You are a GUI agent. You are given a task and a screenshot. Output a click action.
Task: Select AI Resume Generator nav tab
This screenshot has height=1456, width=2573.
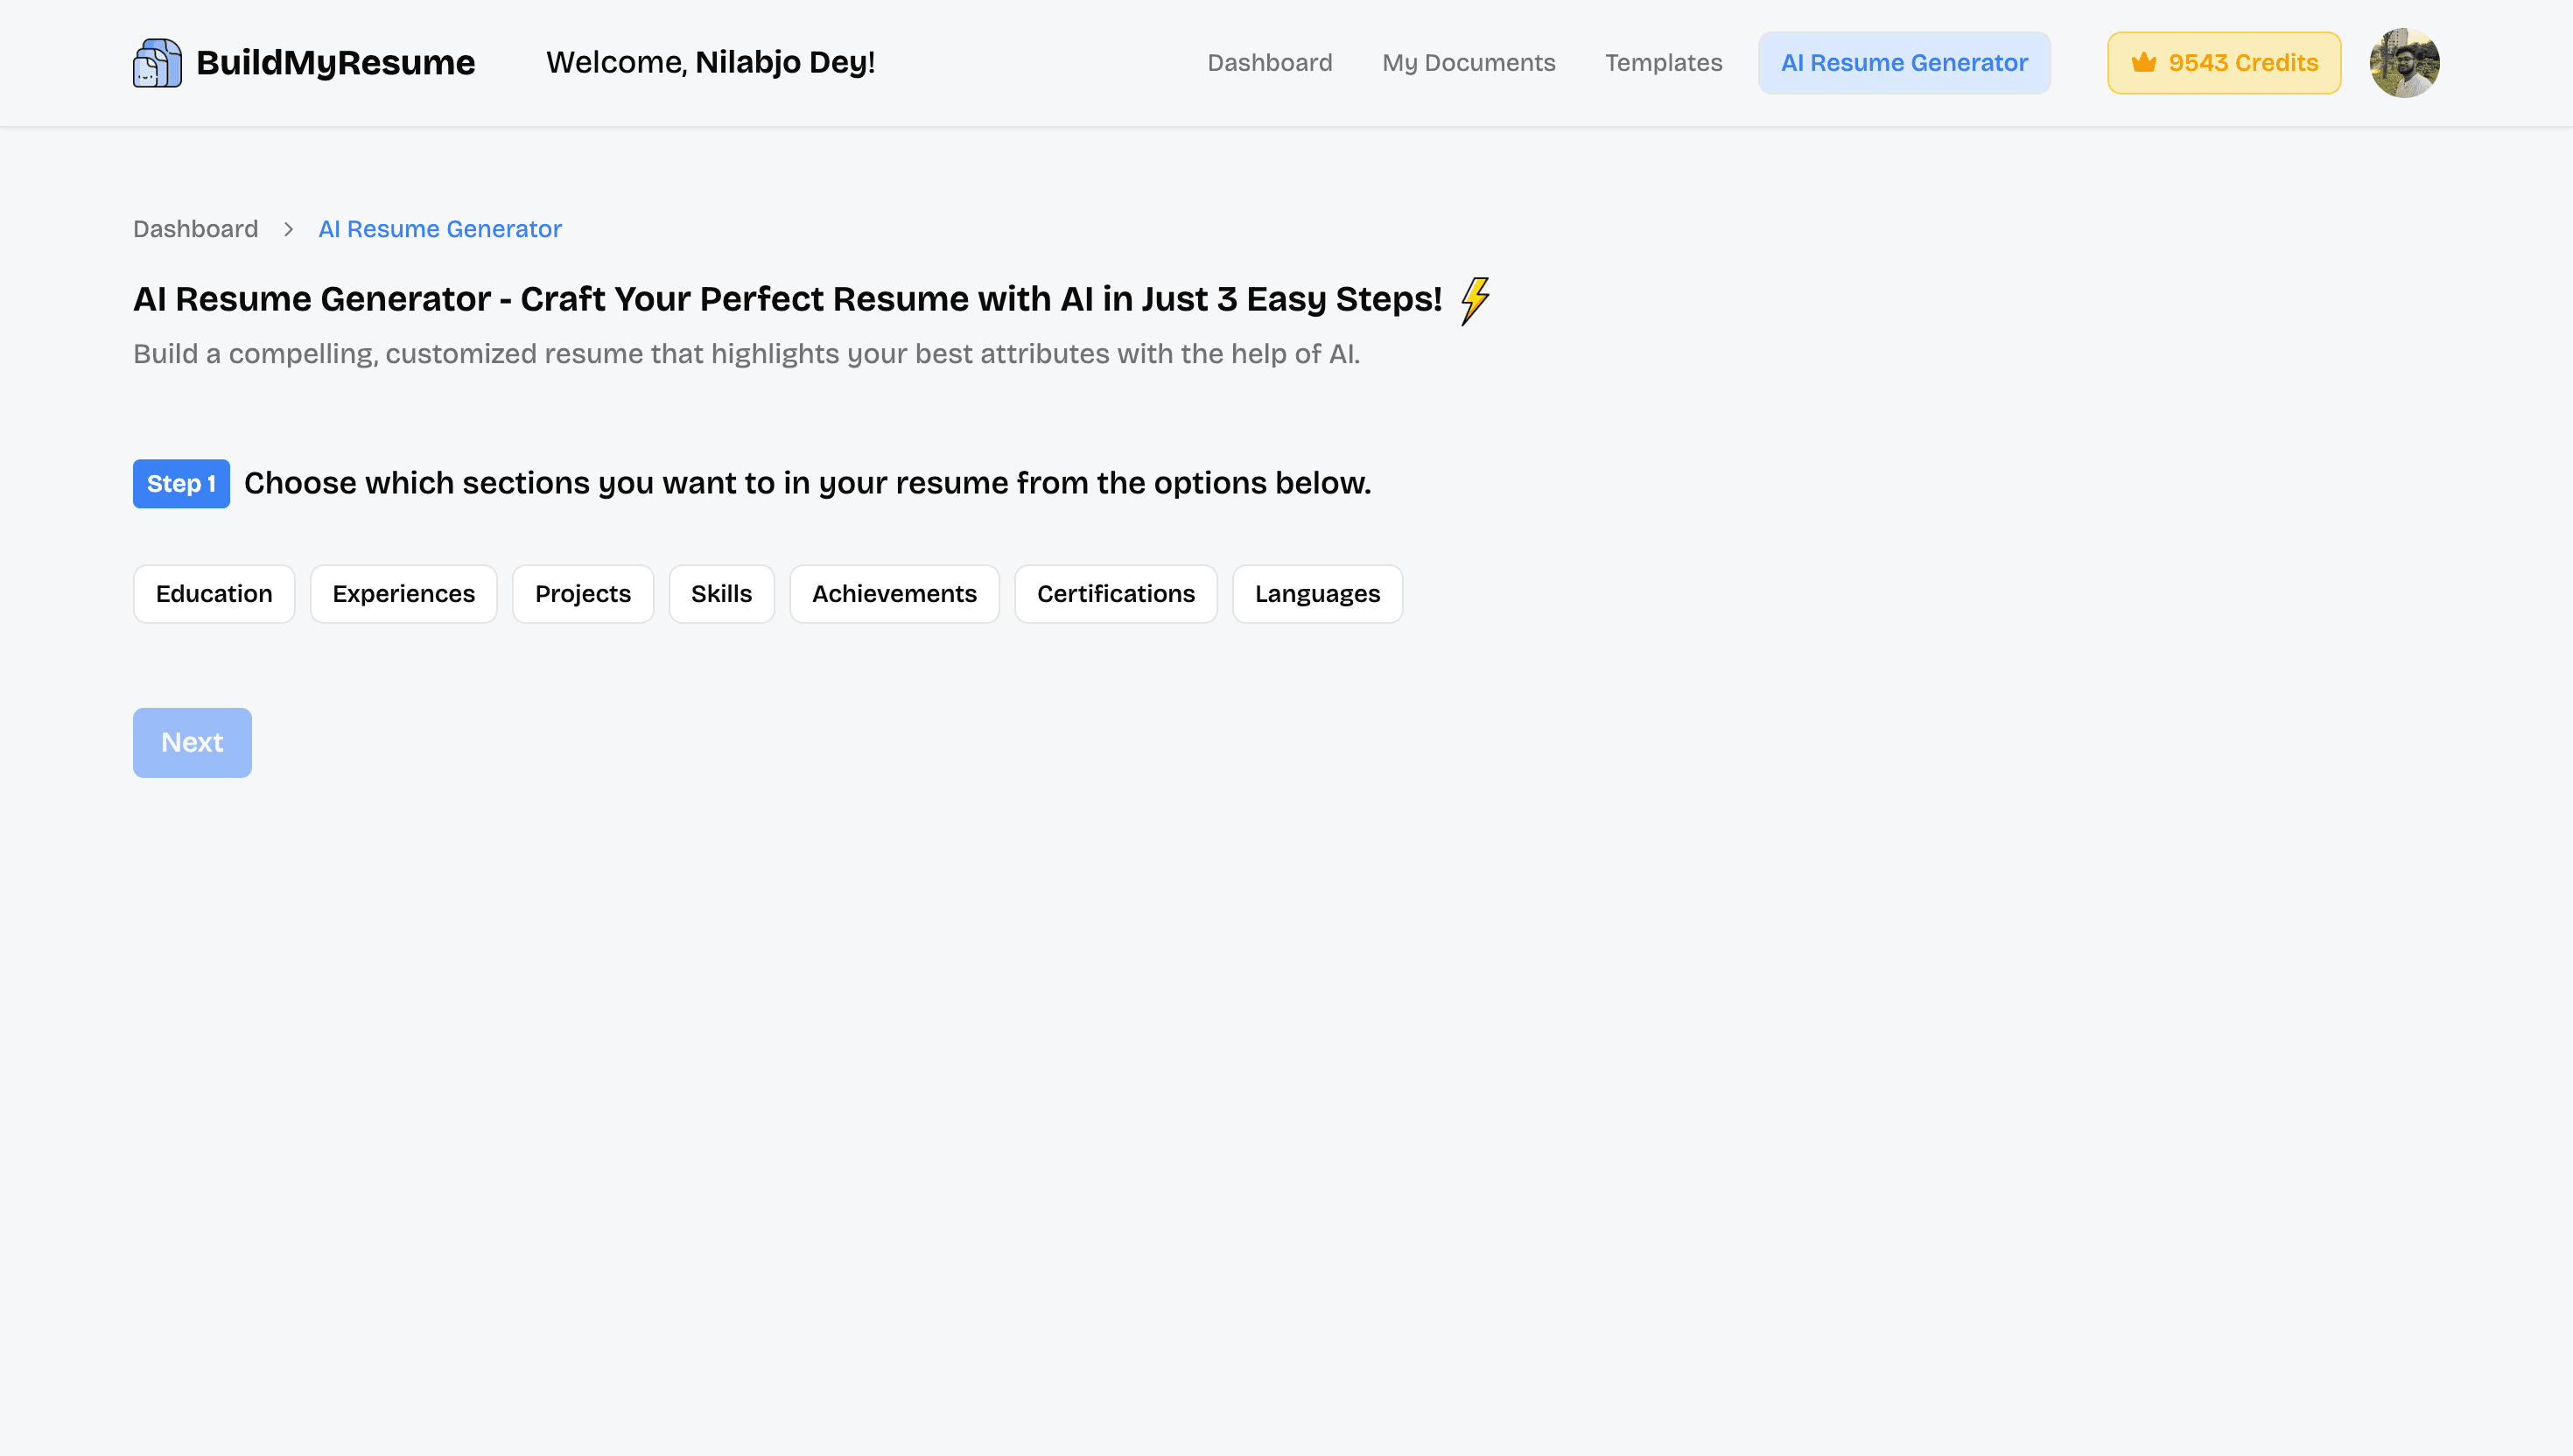pos(1904,63)
